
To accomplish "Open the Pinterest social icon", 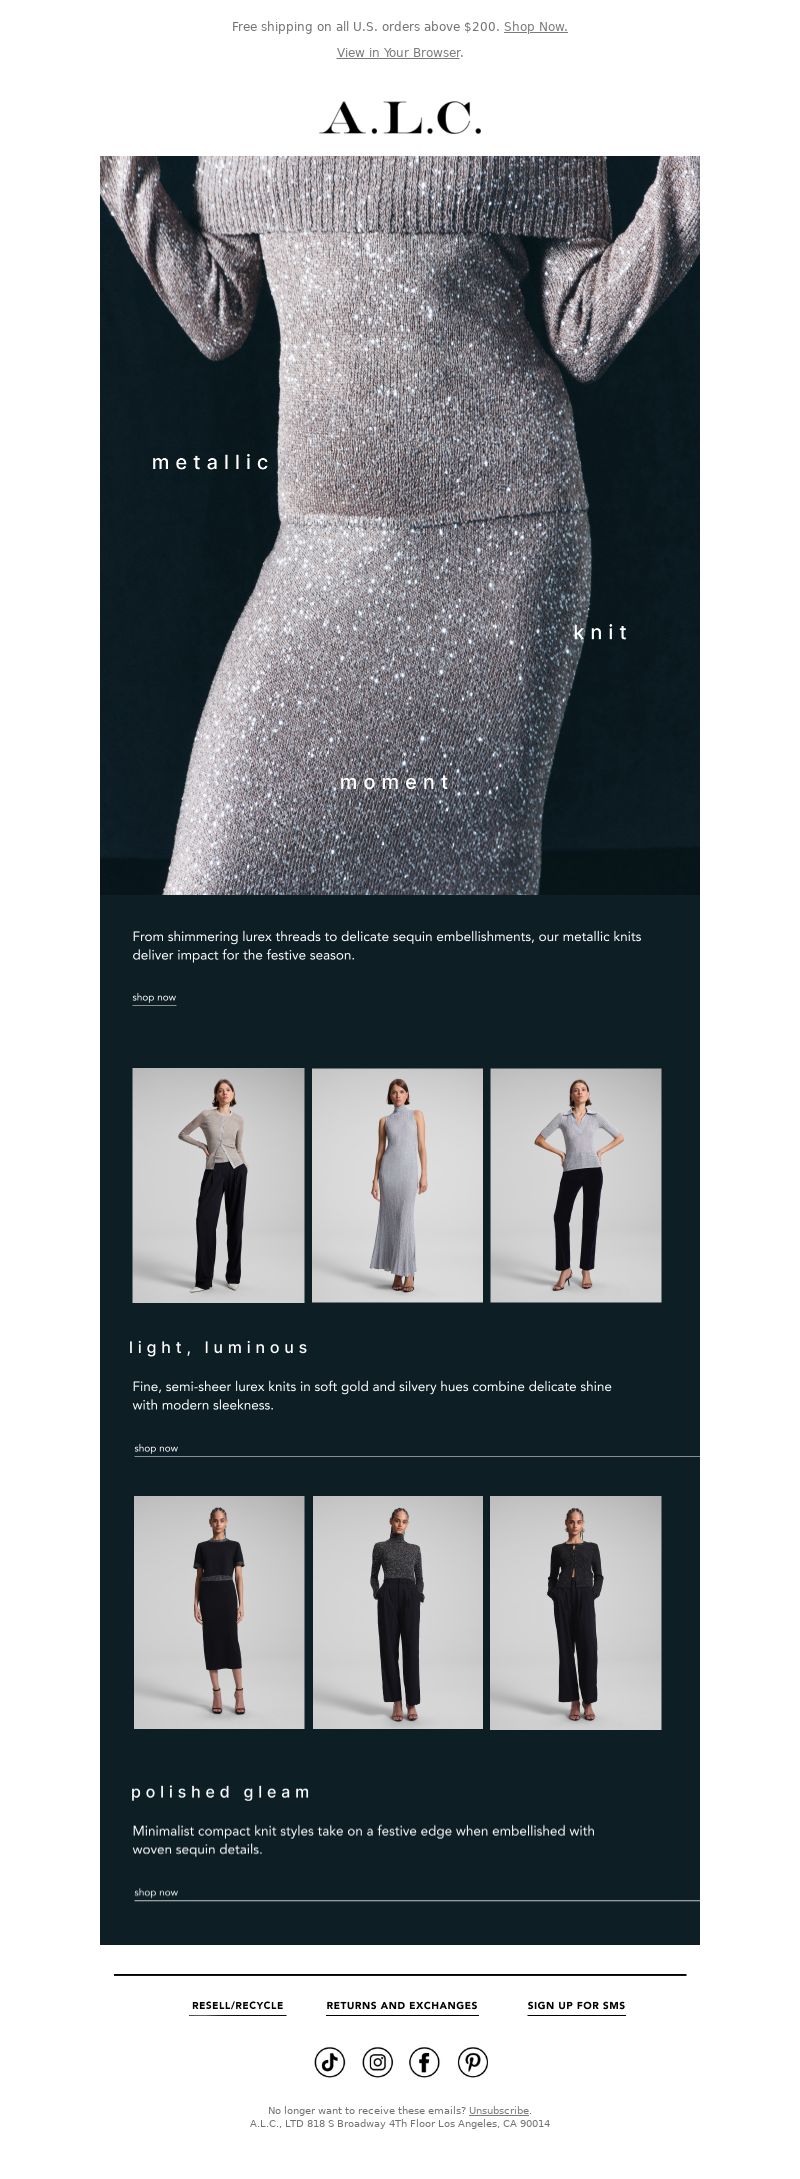I will (473, 2061).
